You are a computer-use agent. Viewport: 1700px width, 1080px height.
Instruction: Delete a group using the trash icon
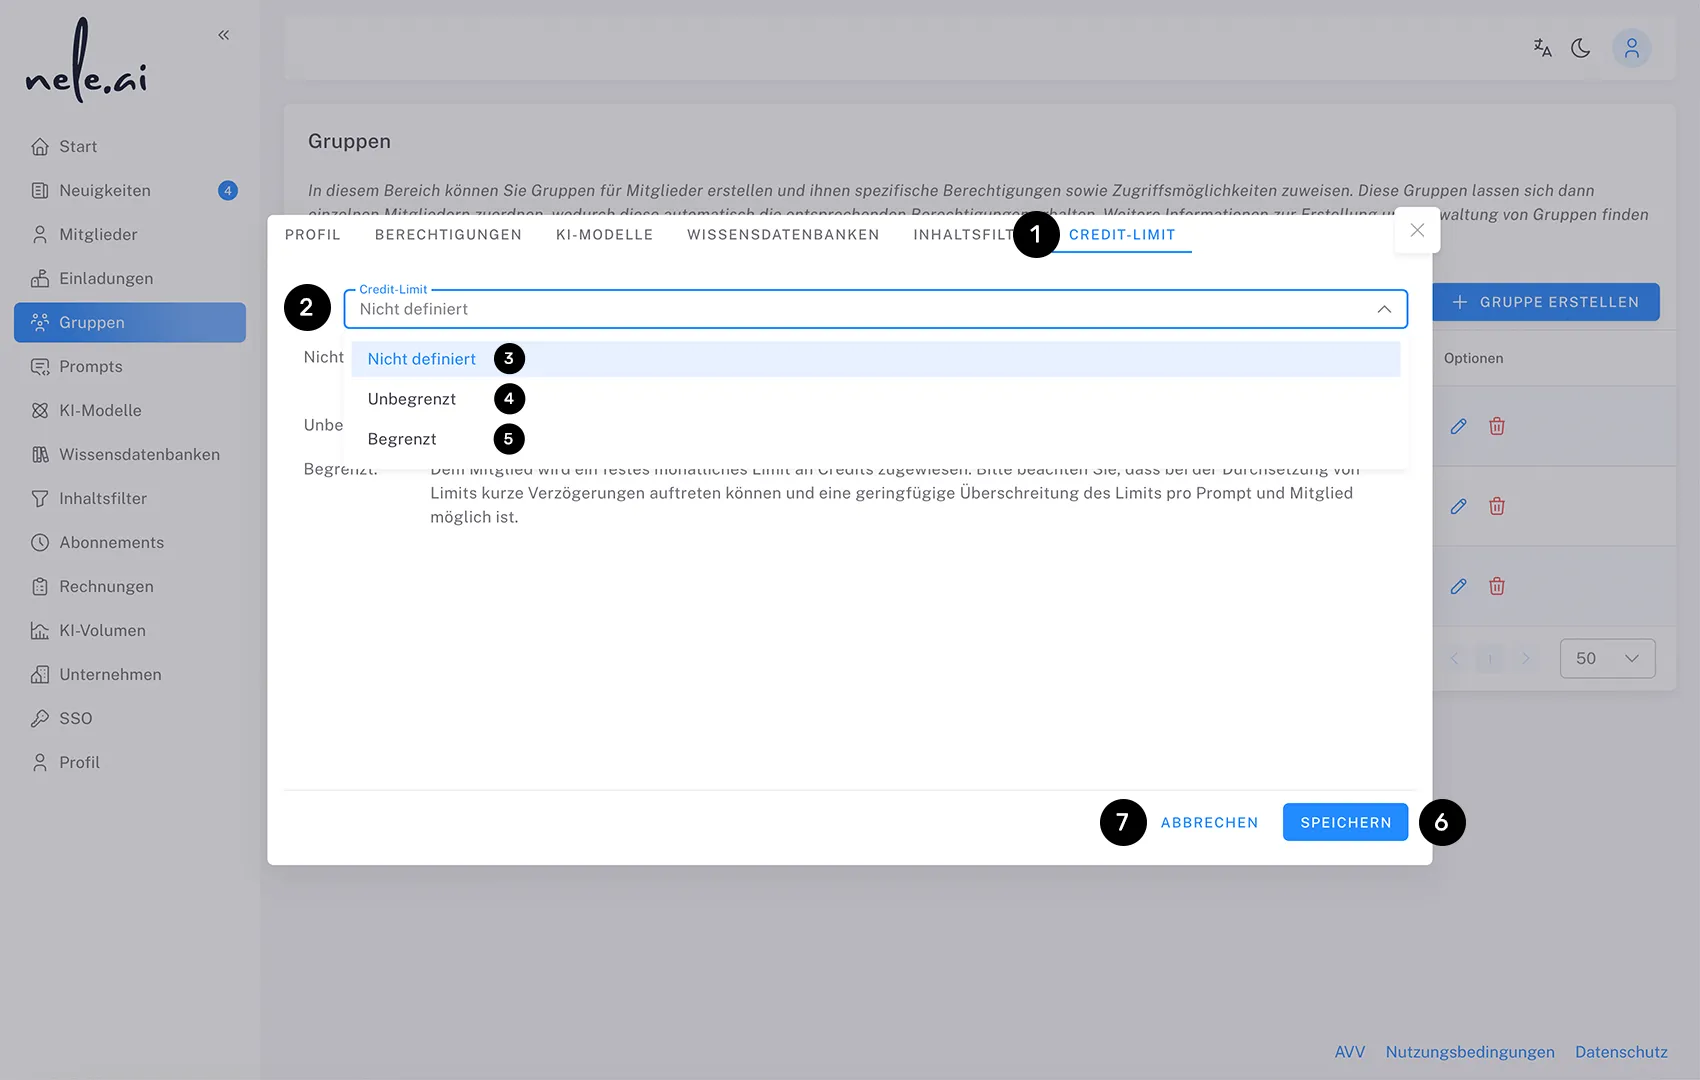tap(1497, 425)
